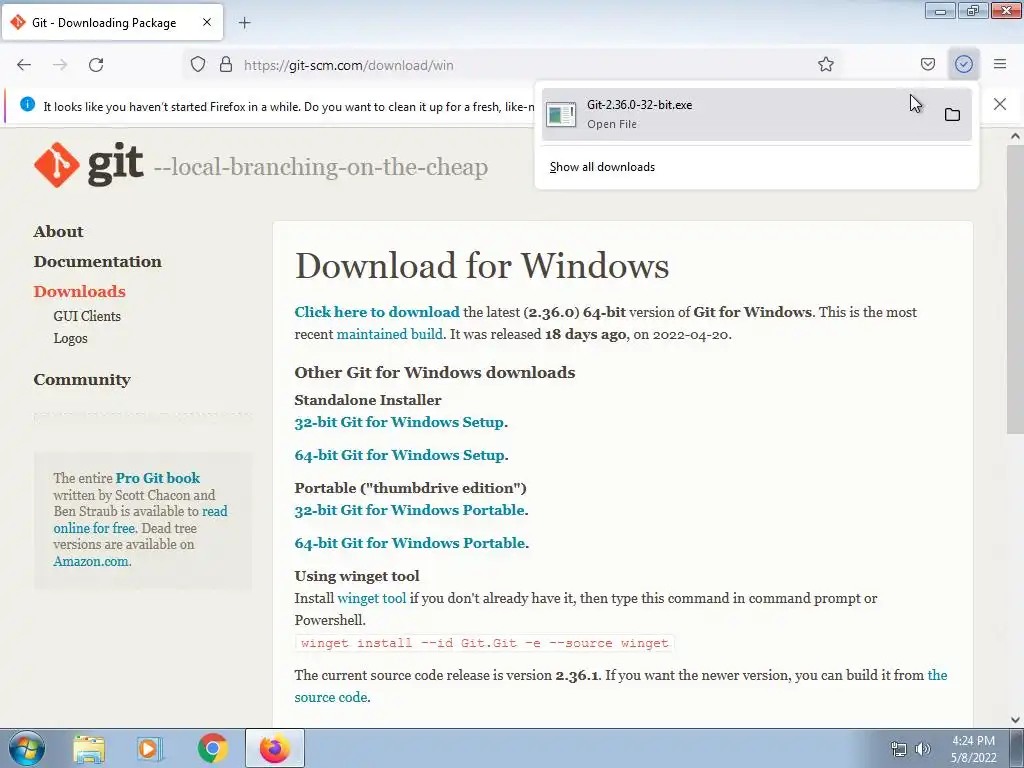
Task: Follow the read online for free link
Action: (140, 520)
